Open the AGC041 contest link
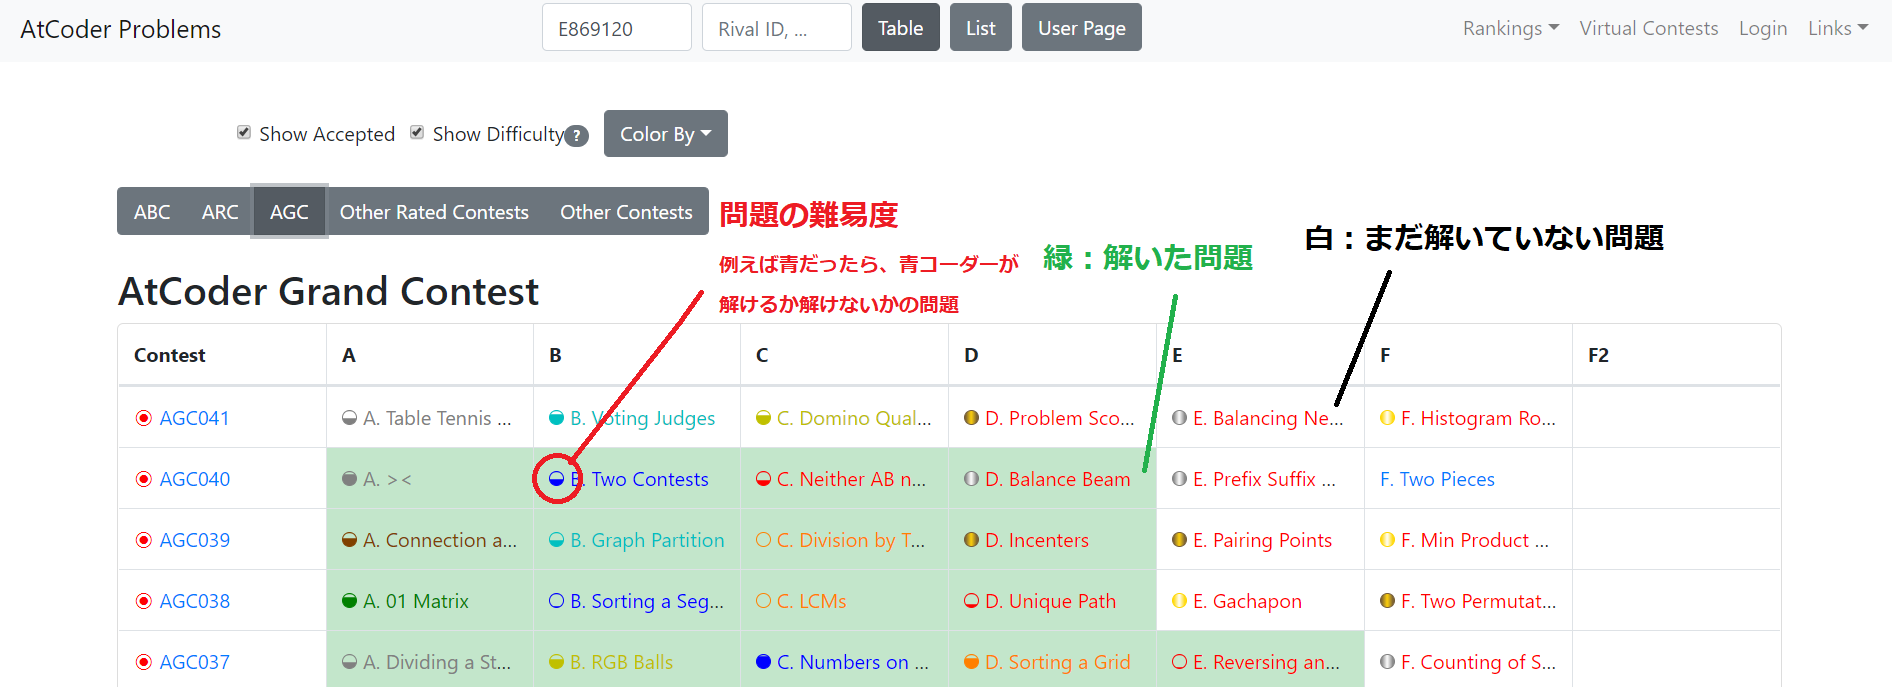 (x=195, y=418)
